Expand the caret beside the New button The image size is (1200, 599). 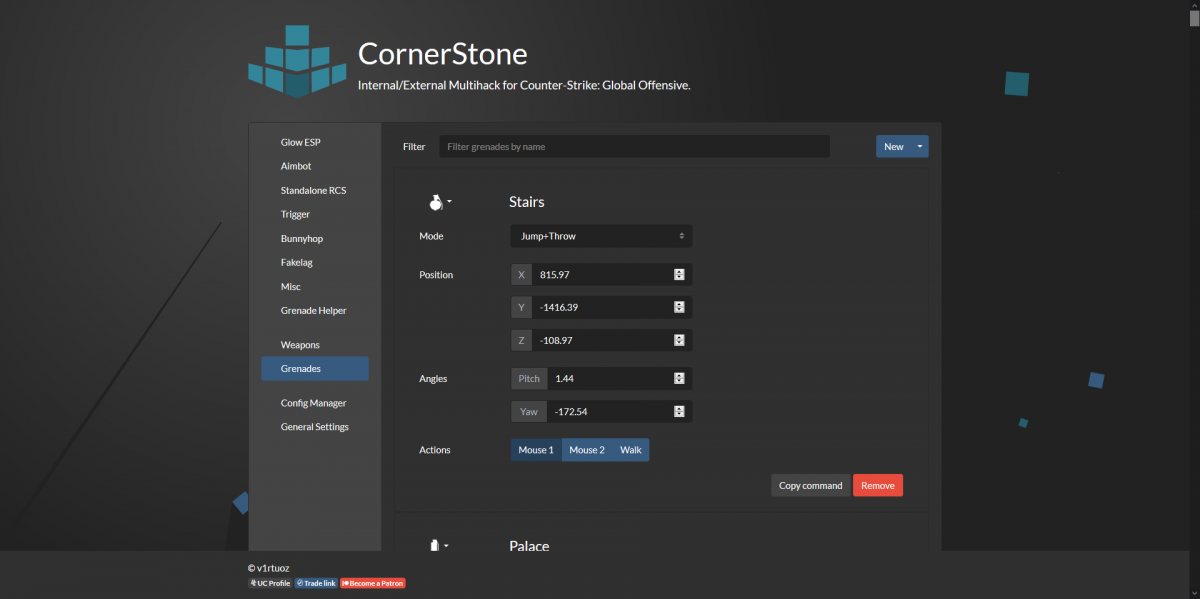(x=920, y=146)
